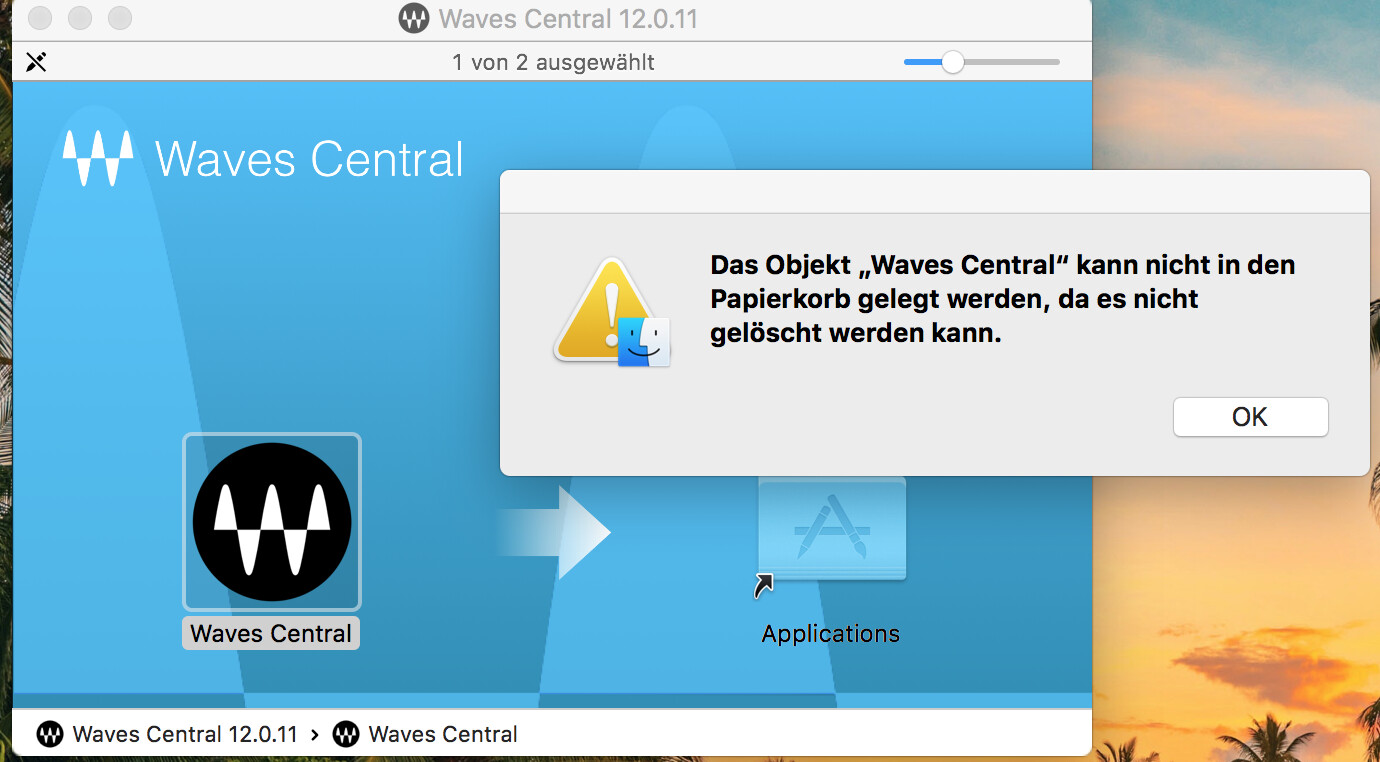Click the window title proxy icon
1380x762 pixels.
click(x=413, y=18)
